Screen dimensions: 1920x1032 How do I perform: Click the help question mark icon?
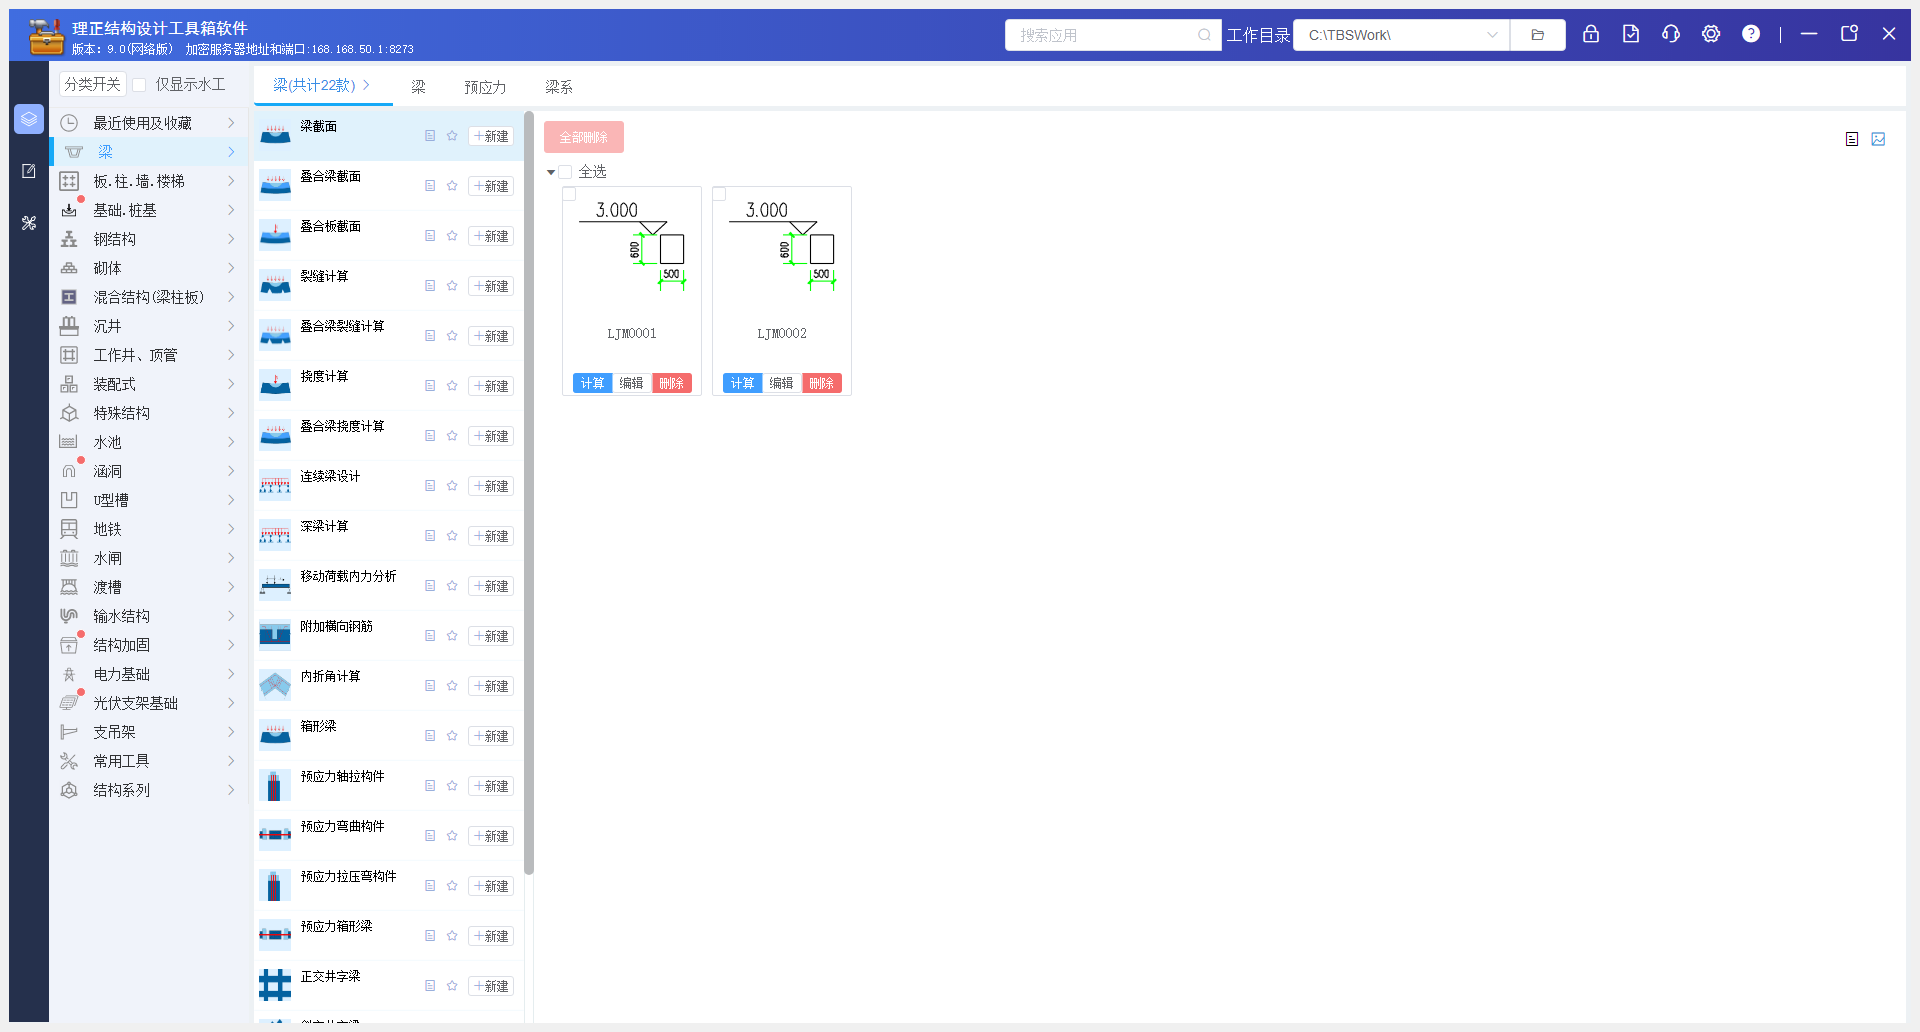point(1751,34)
